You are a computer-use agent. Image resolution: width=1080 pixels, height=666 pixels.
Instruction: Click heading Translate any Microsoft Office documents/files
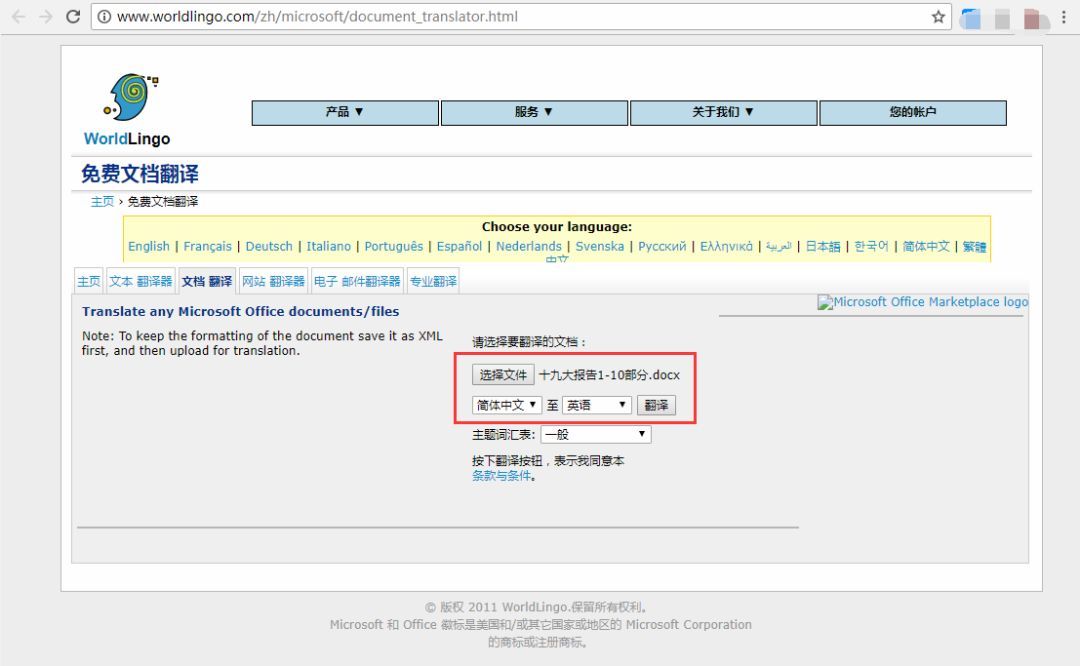pos(240,311)
